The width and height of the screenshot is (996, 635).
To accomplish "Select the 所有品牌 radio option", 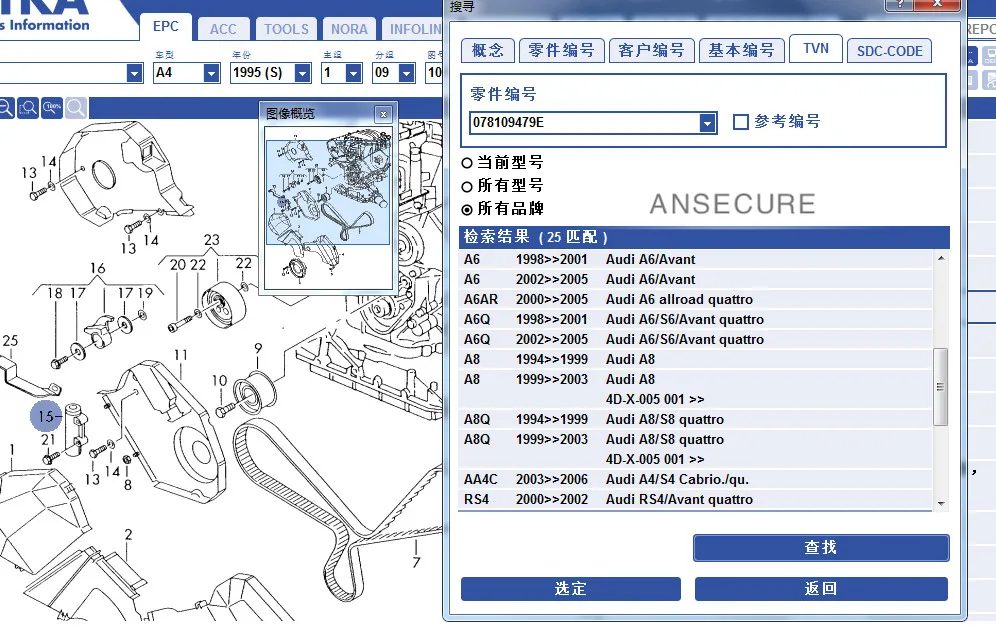I will pyautogui.click(x=467, y=210).
